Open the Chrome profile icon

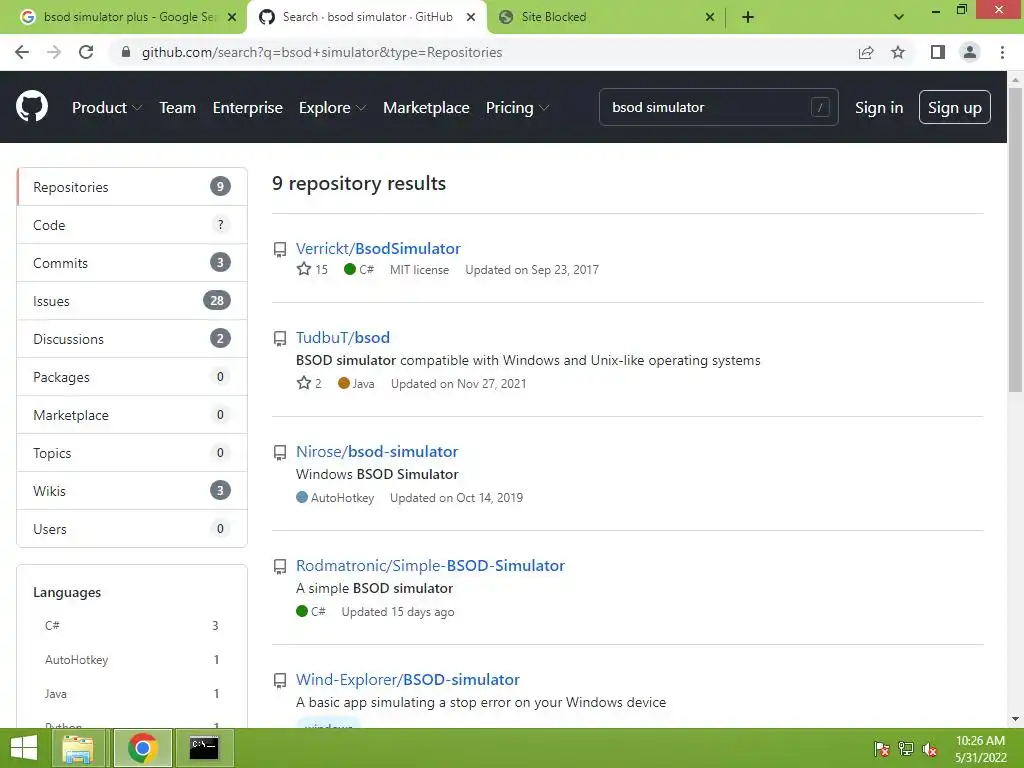(970, 52)
